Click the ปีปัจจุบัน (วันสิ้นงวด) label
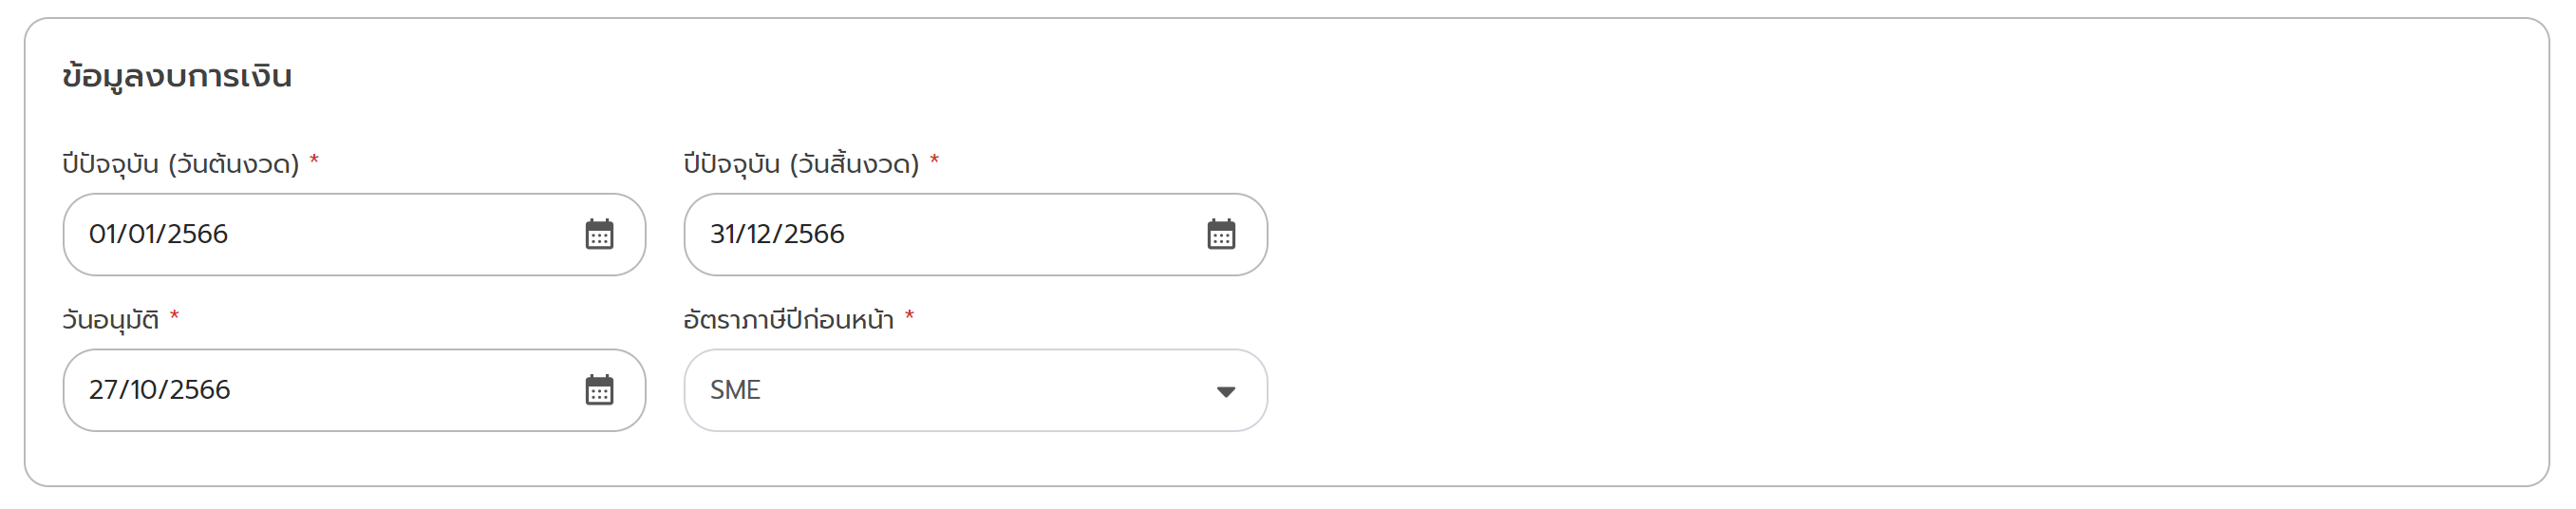Screen dimensions: 2576x509 (801, 163)
